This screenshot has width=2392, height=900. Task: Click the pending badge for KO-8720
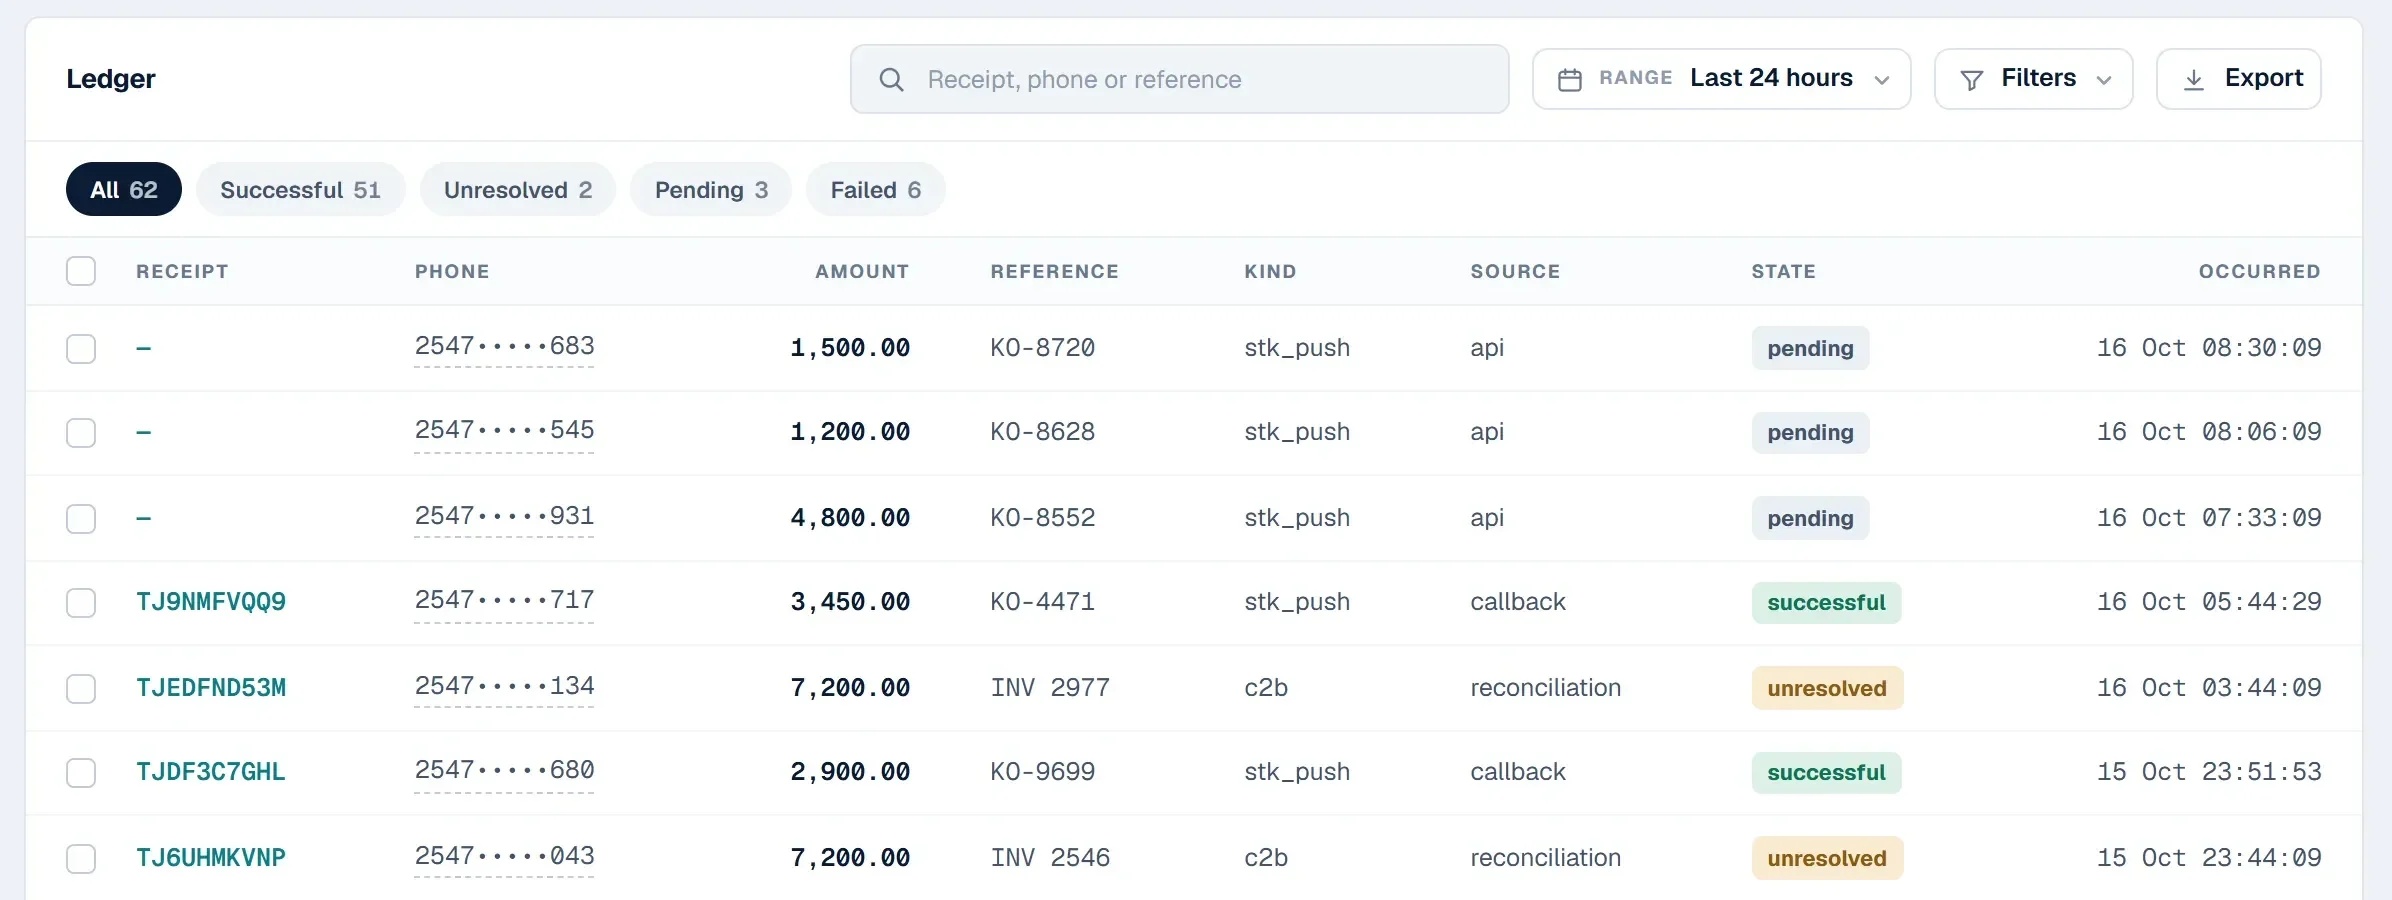click(x=1810, y=348)
